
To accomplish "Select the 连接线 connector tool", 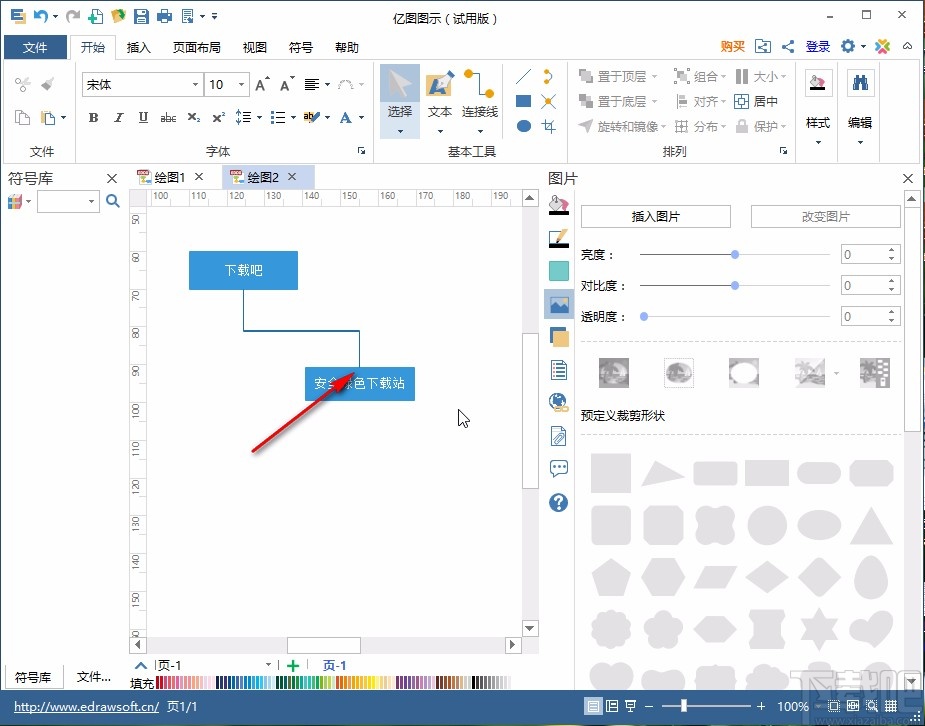I will (479, 101).
